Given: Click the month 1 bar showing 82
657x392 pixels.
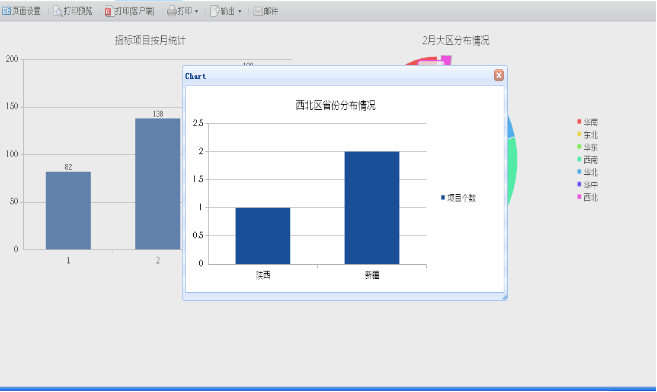Looking at the screenshot, I should pyautogui.click(x=68, y=211).
